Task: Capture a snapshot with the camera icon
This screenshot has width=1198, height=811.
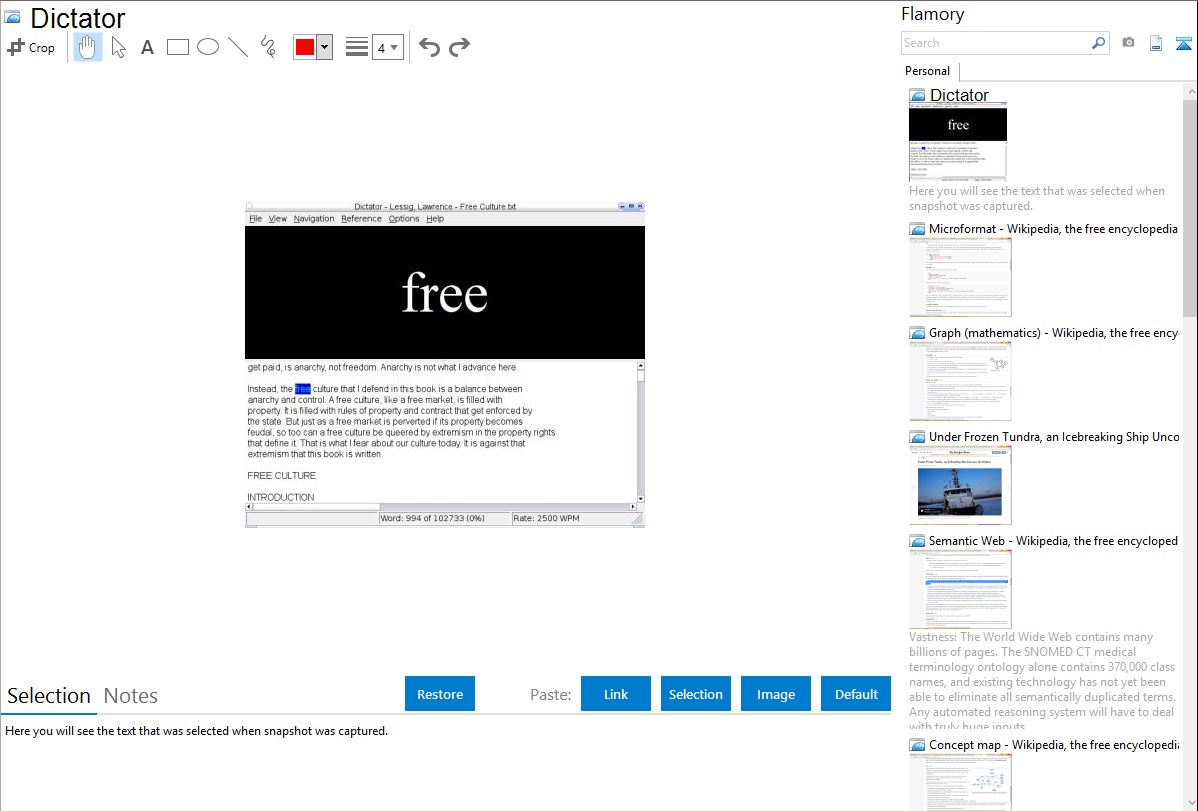Action: [1128, 43]
